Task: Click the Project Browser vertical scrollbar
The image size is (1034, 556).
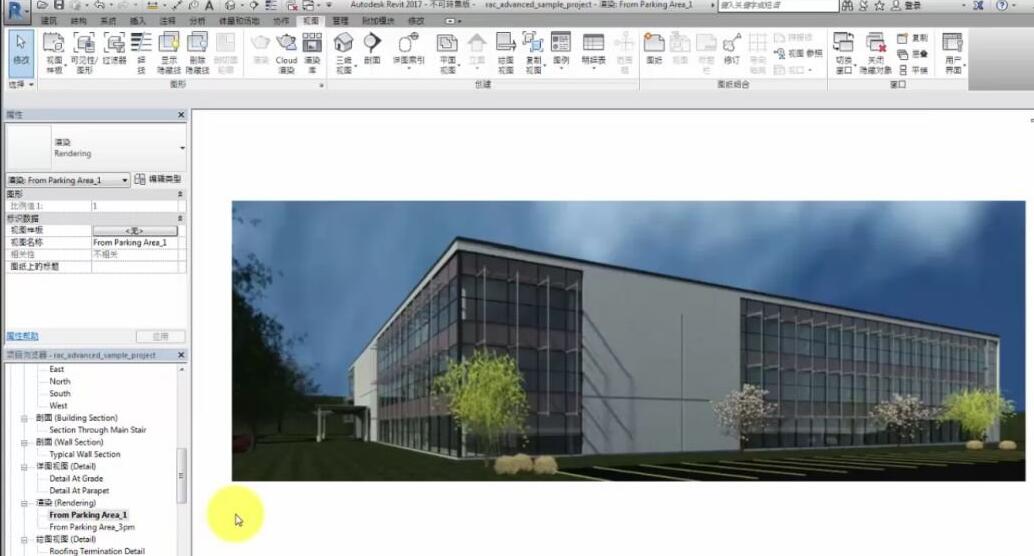Action: point(181,475)
